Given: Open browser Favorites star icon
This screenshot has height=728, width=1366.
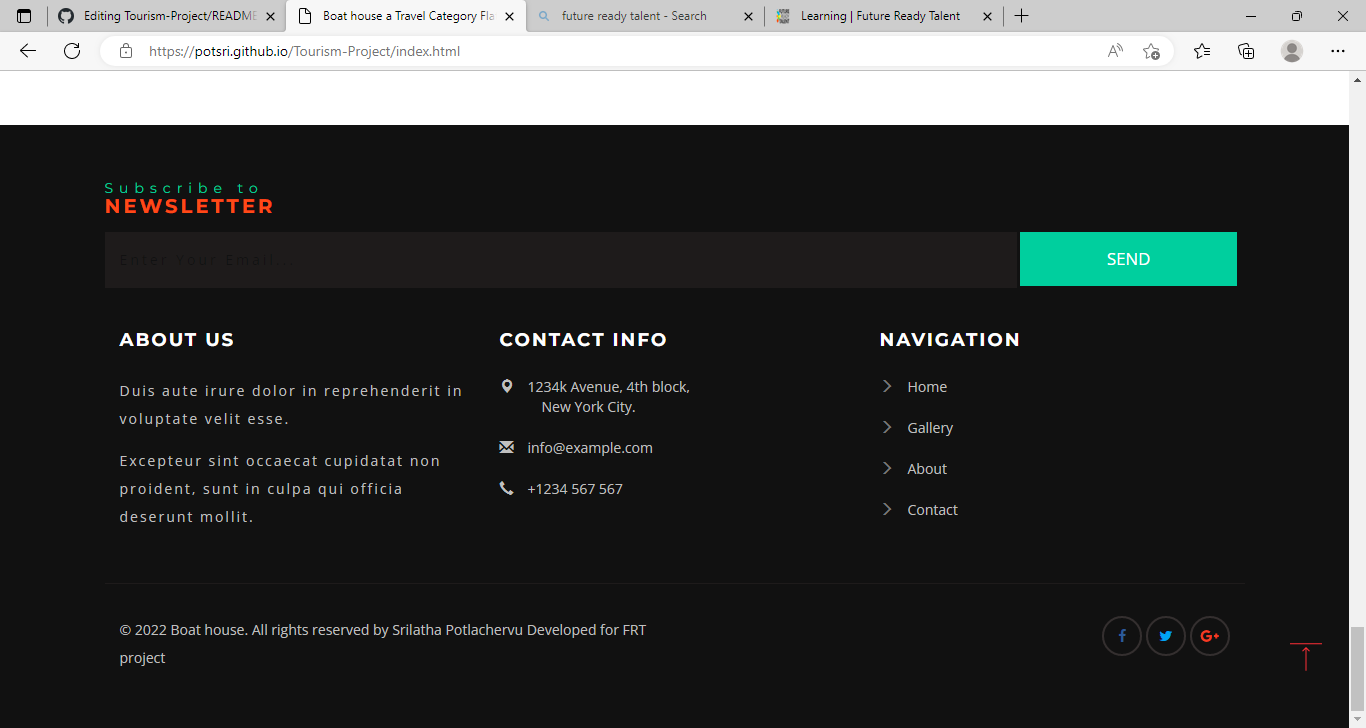Looking at the screenshot, I should coord(1202,50).
